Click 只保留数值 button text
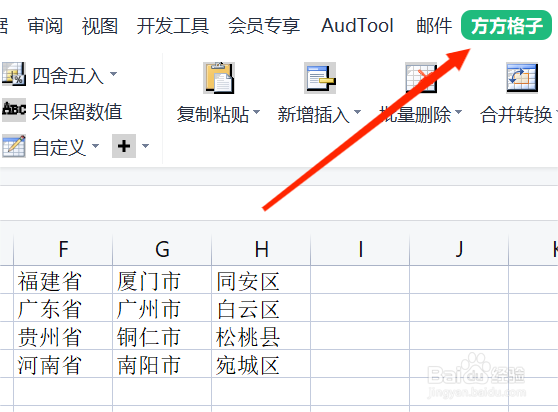 77,112
